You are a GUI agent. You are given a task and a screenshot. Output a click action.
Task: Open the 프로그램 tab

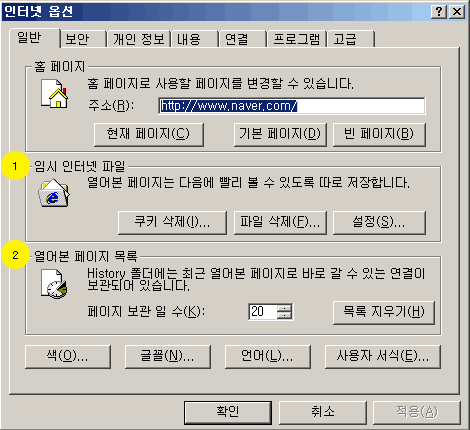pyautogui.click(x=296, y=39)
